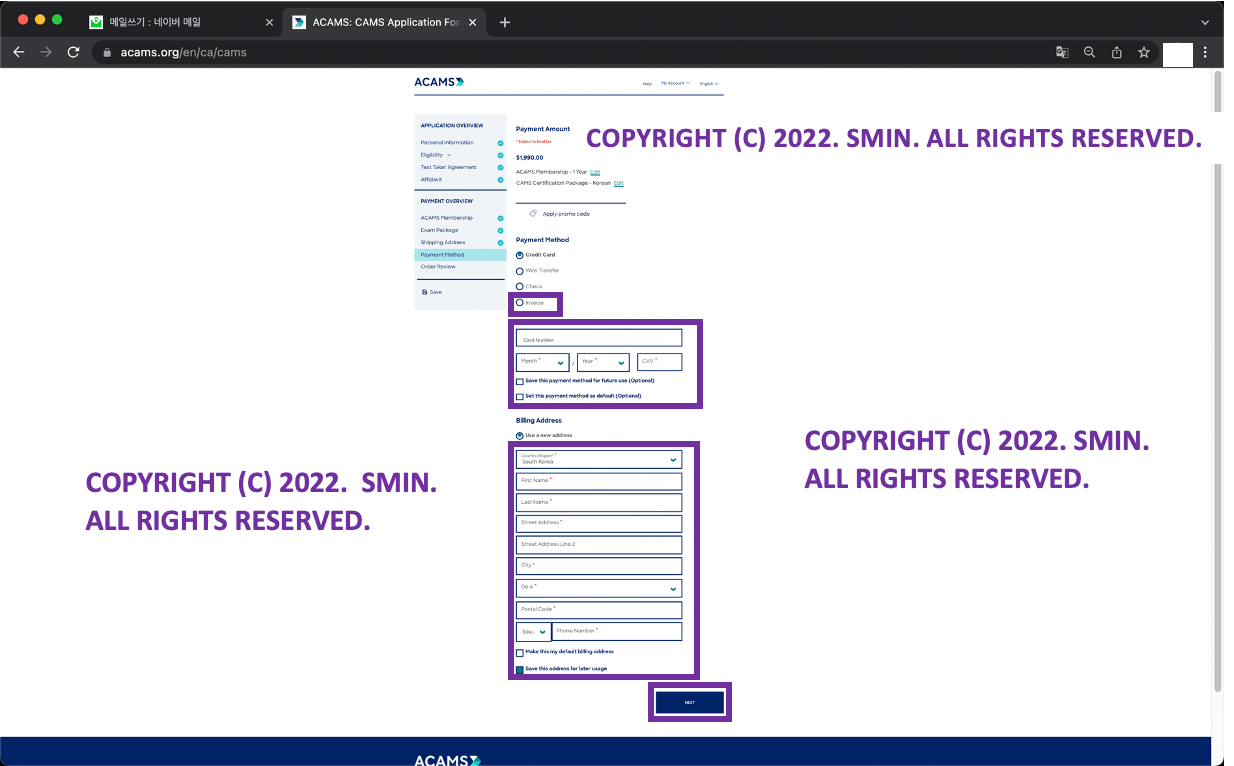The image size is (1234, 766).
Task: Expand the My Account menu
Action: point(675,83)
